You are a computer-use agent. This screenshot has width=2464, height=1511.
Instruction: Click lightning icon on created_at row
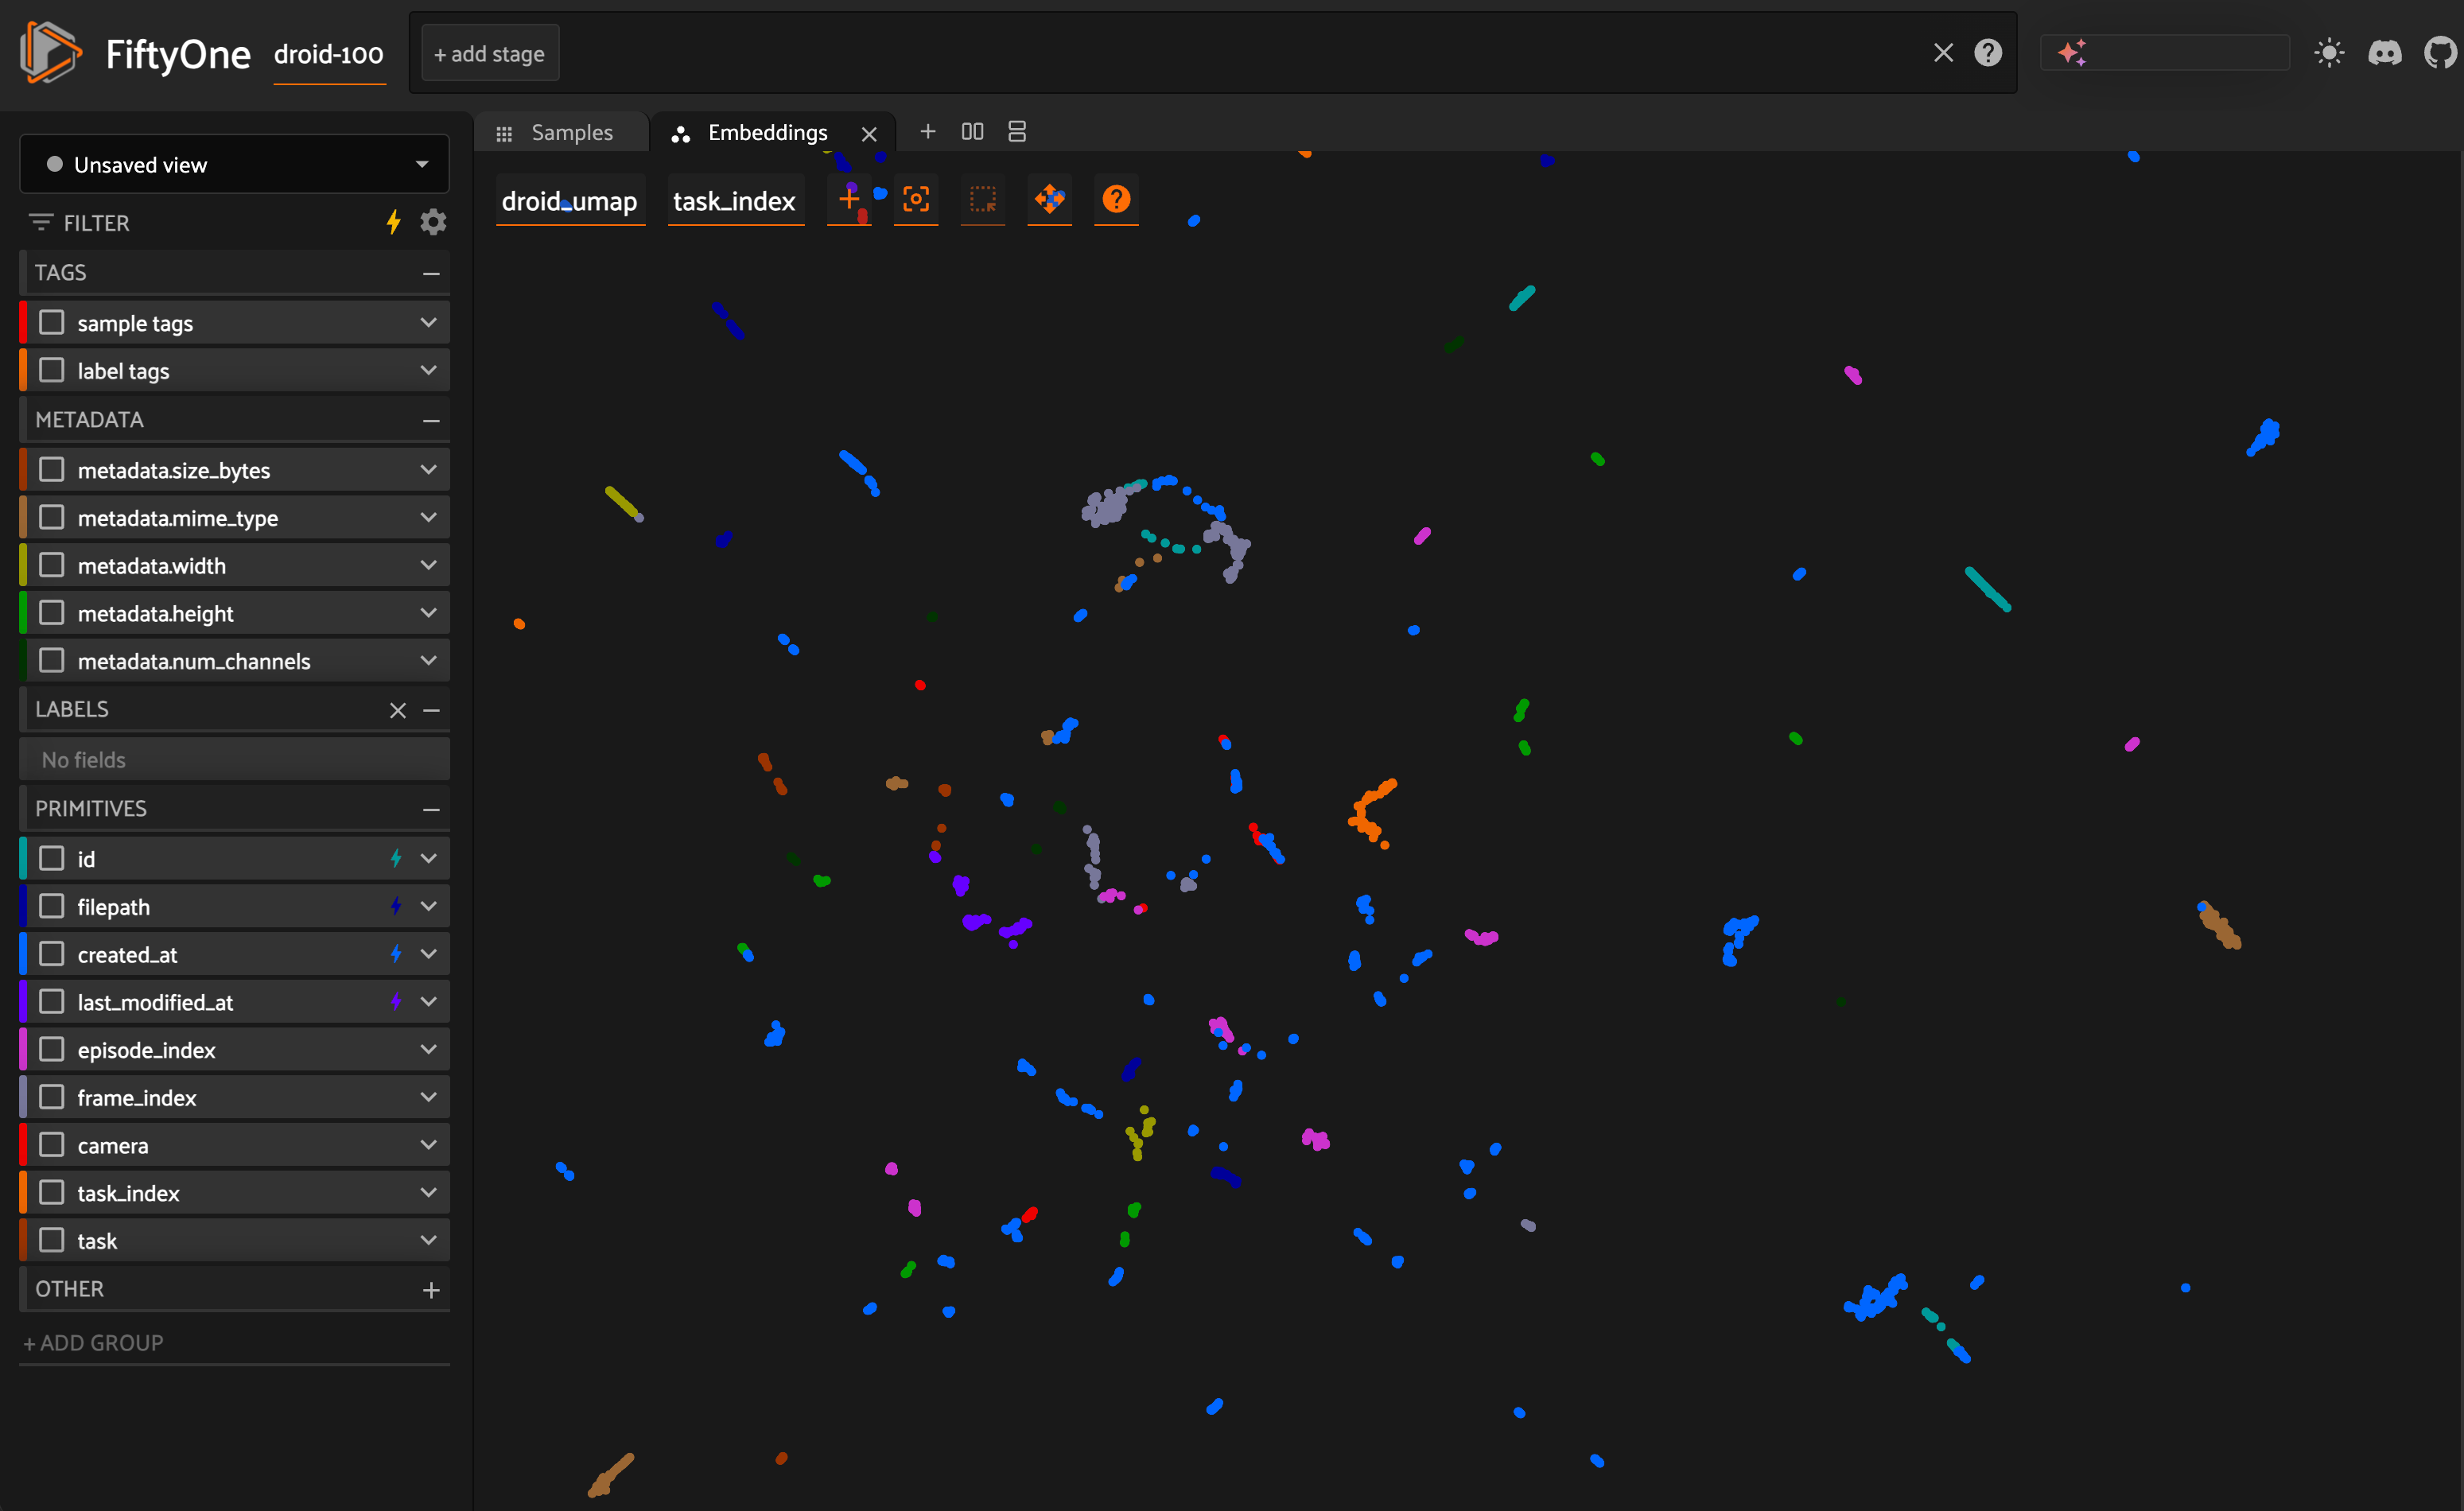pos(396,954)
